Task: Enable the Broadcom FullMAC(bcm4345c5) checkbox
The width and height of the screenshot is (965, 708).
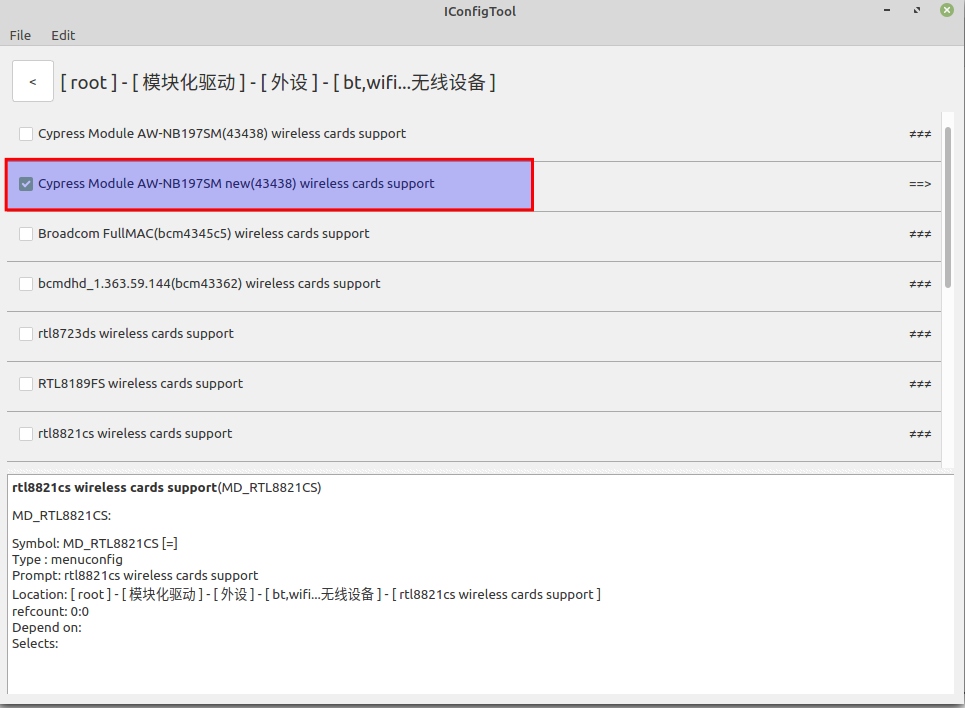Action: (x=26, y=234)
